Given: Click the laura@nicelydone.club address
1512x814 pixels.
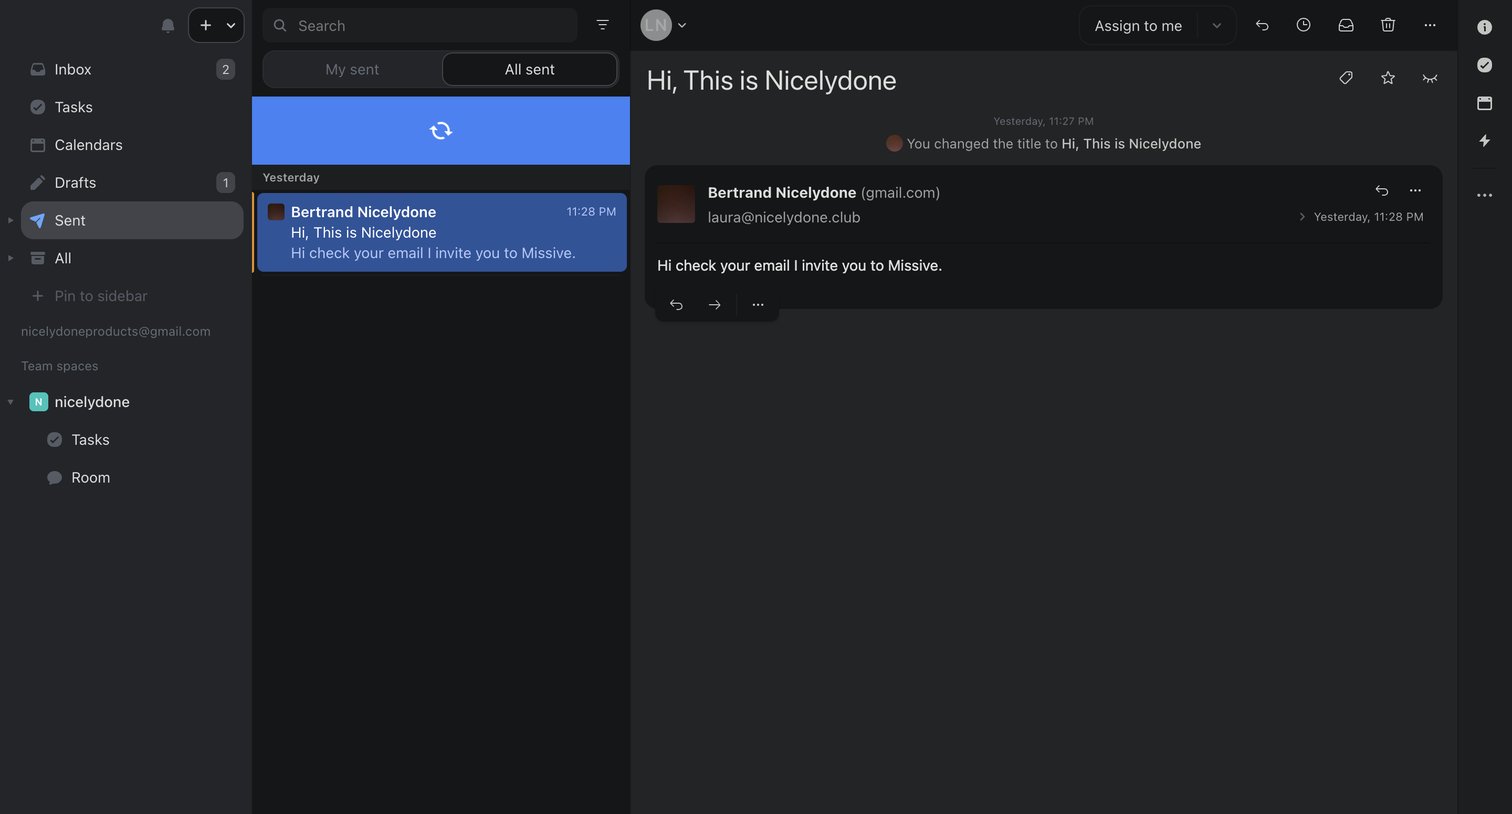Looking at the screenshot, I should coord(784,217).
